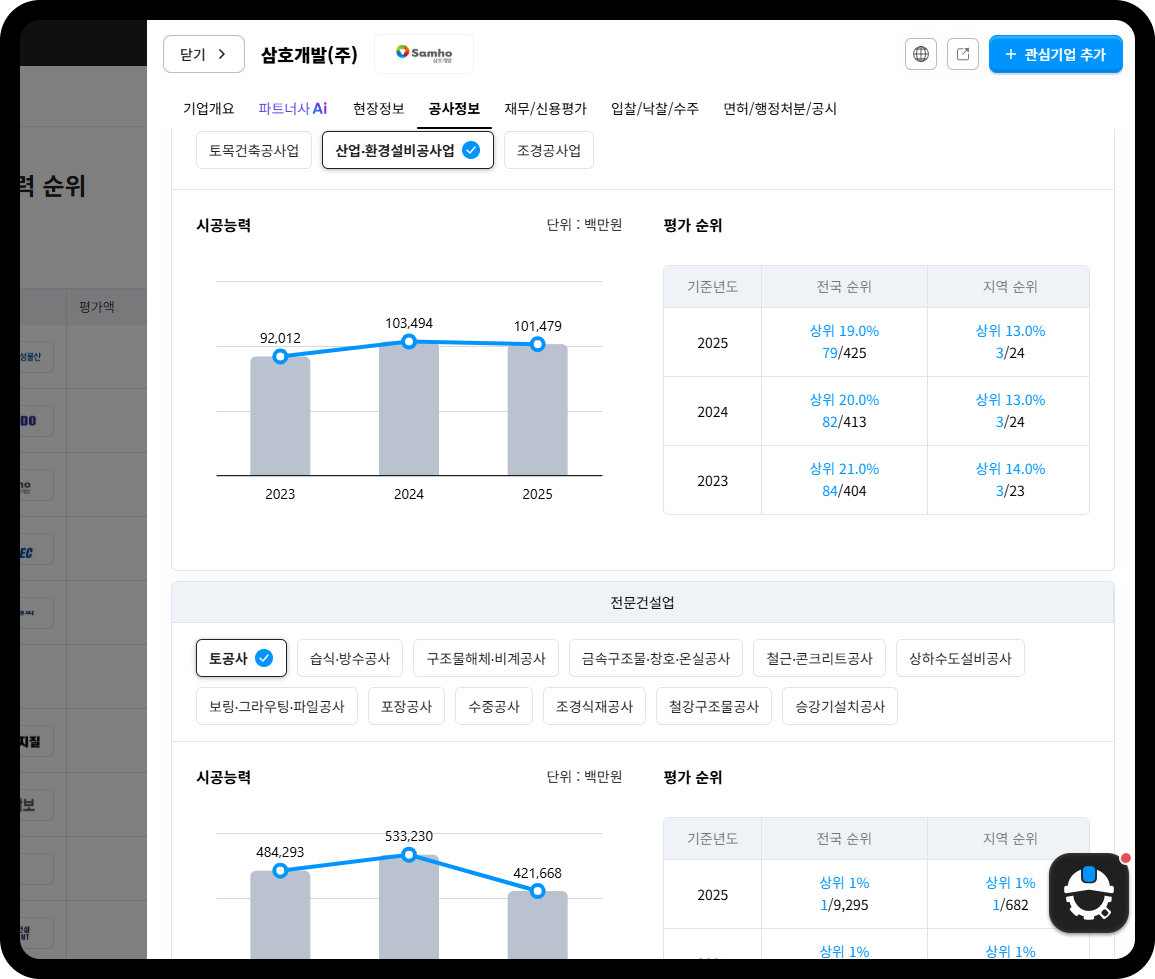Click the 2024 data point labeled 103,494
Image resolution: width=1155 pixels, height=979 pixels.
pyautogui.click(x=409, y=341)
